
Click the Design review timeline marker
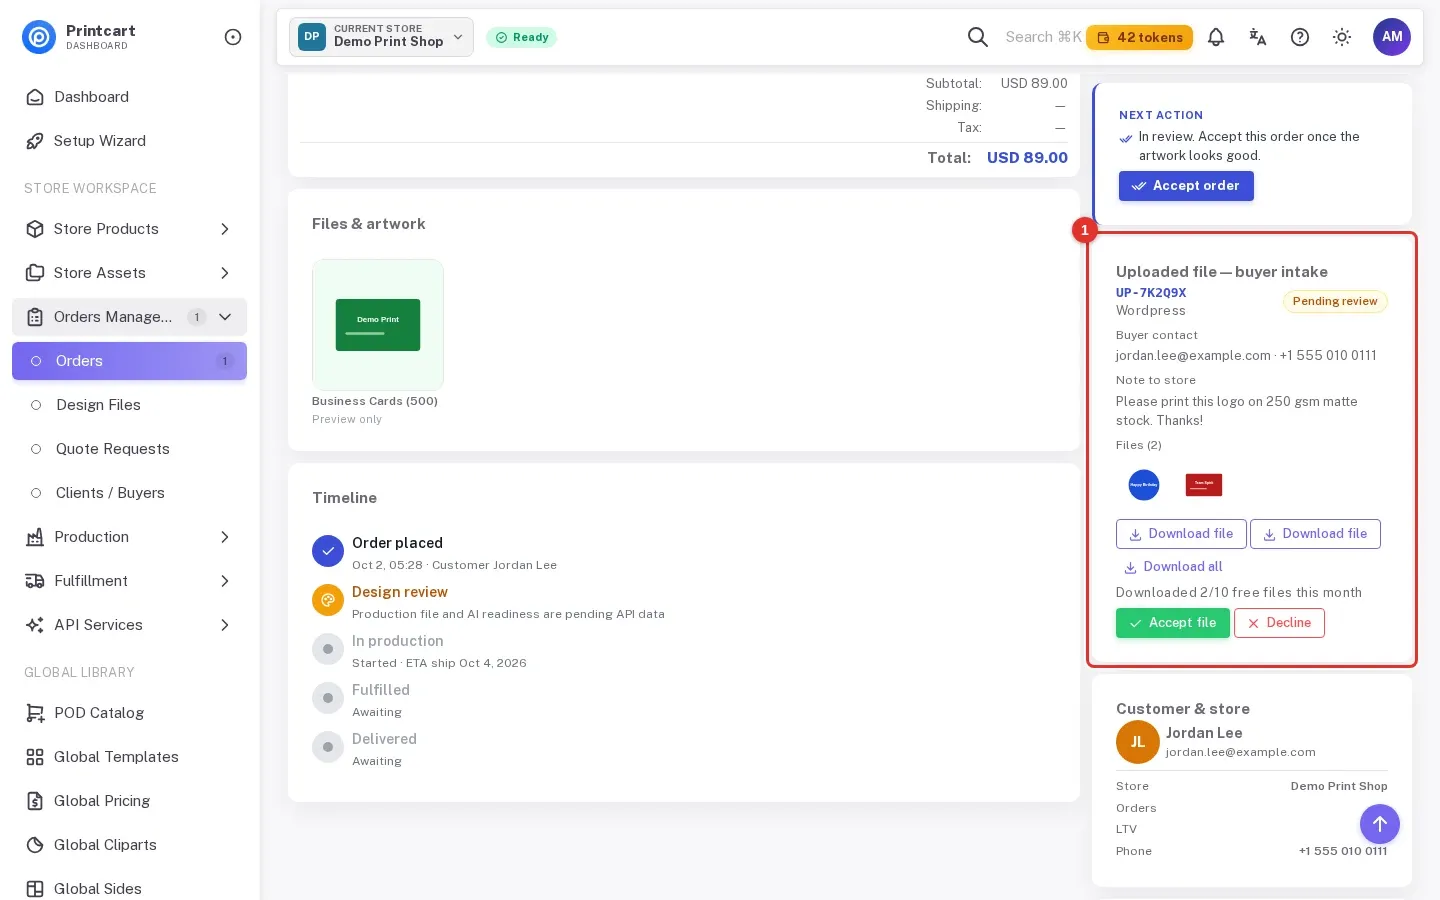328,600
